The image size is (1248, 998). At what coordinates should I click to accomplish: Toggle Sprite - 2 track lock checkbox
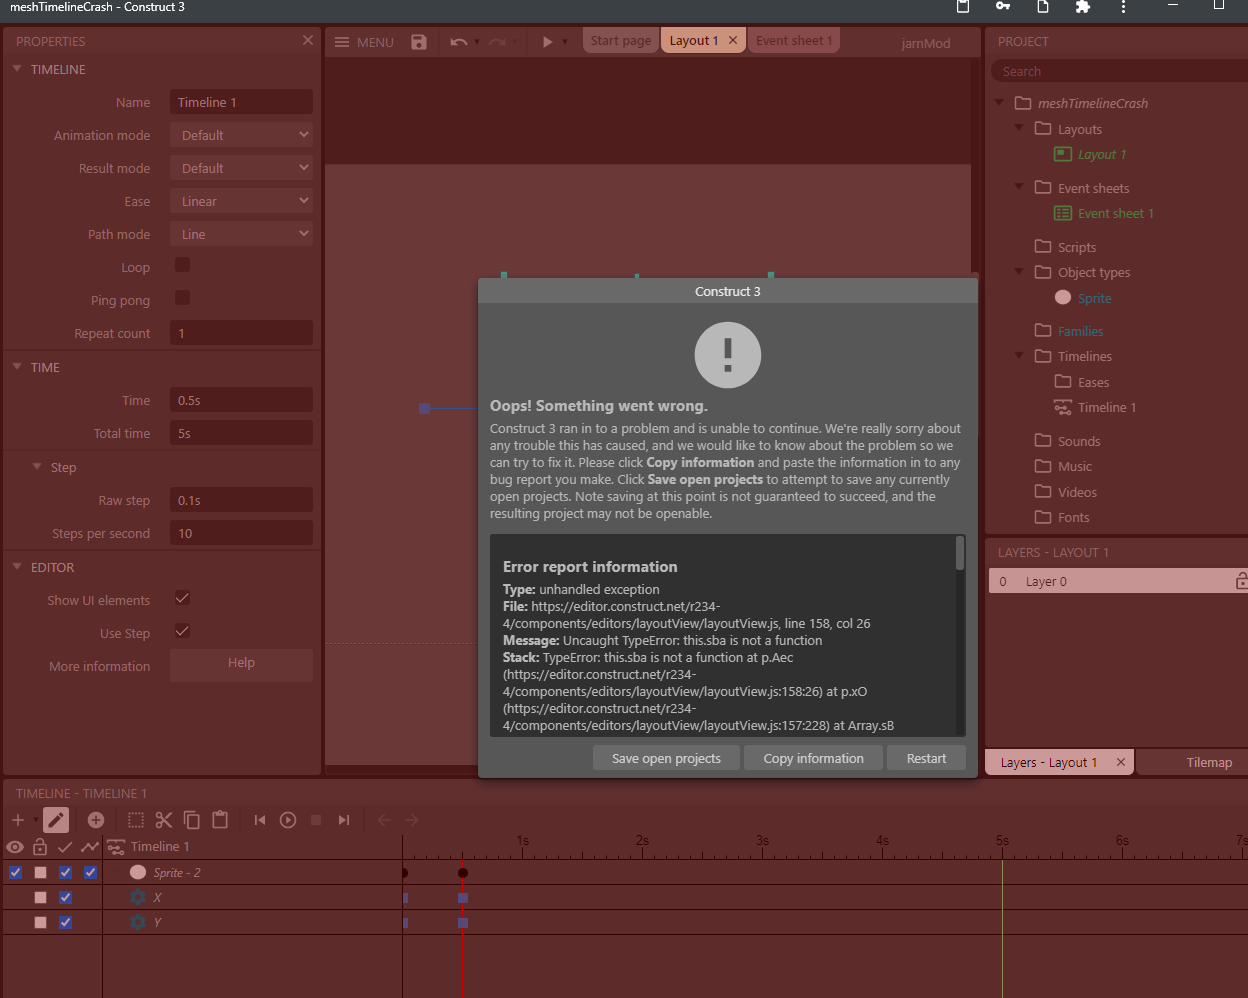pos(40,872)
